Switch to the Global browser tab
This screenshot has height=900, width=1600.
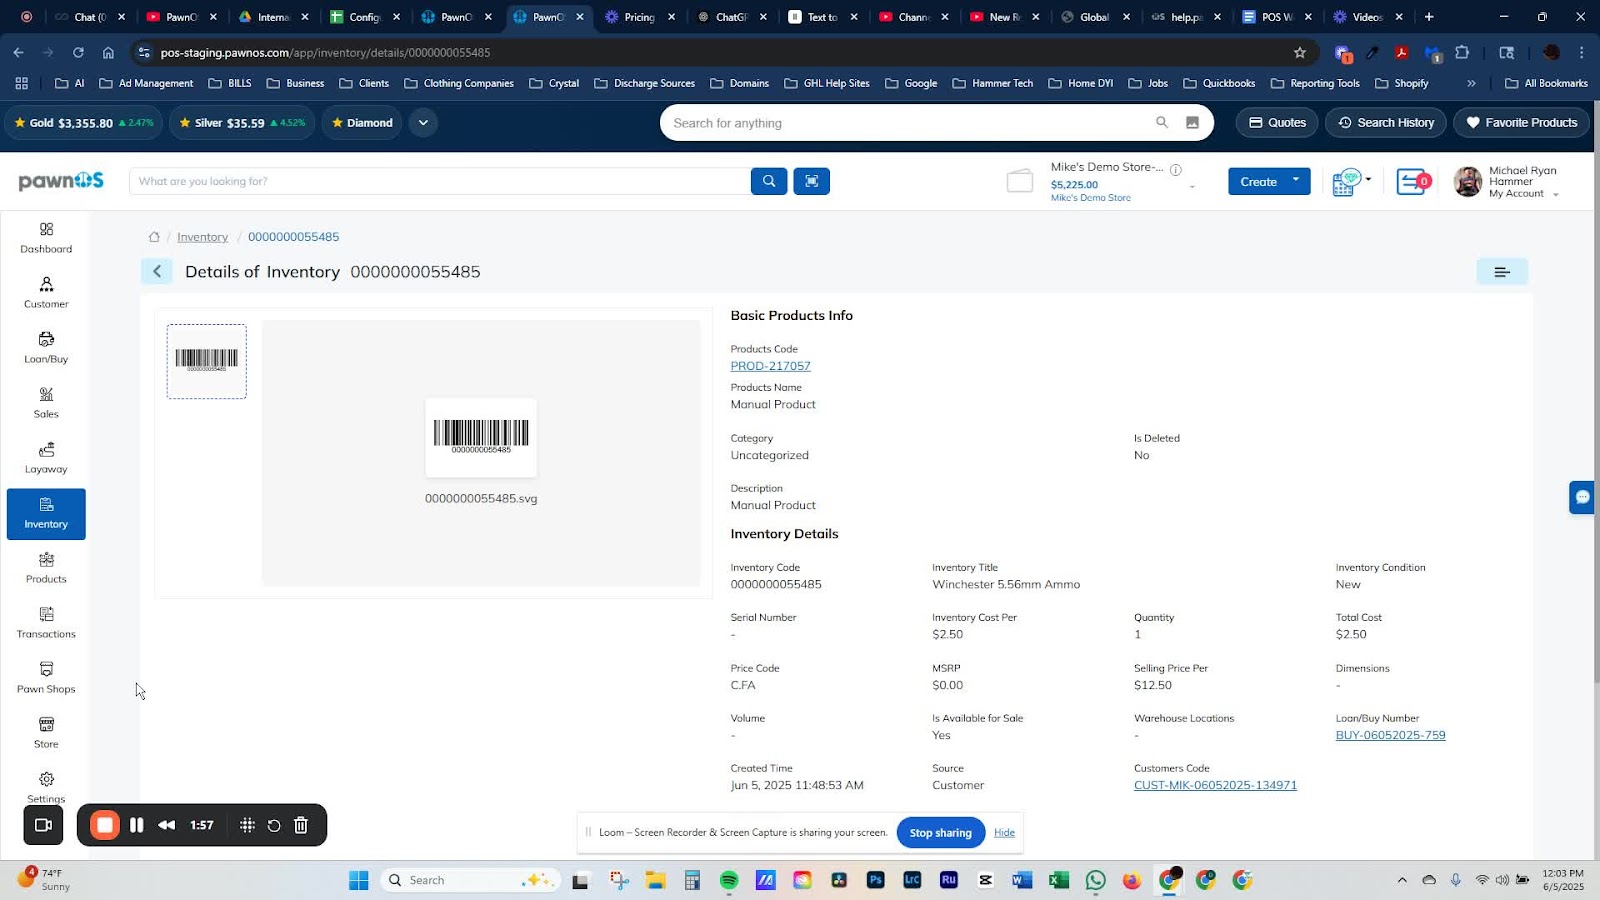point(1094,17)
